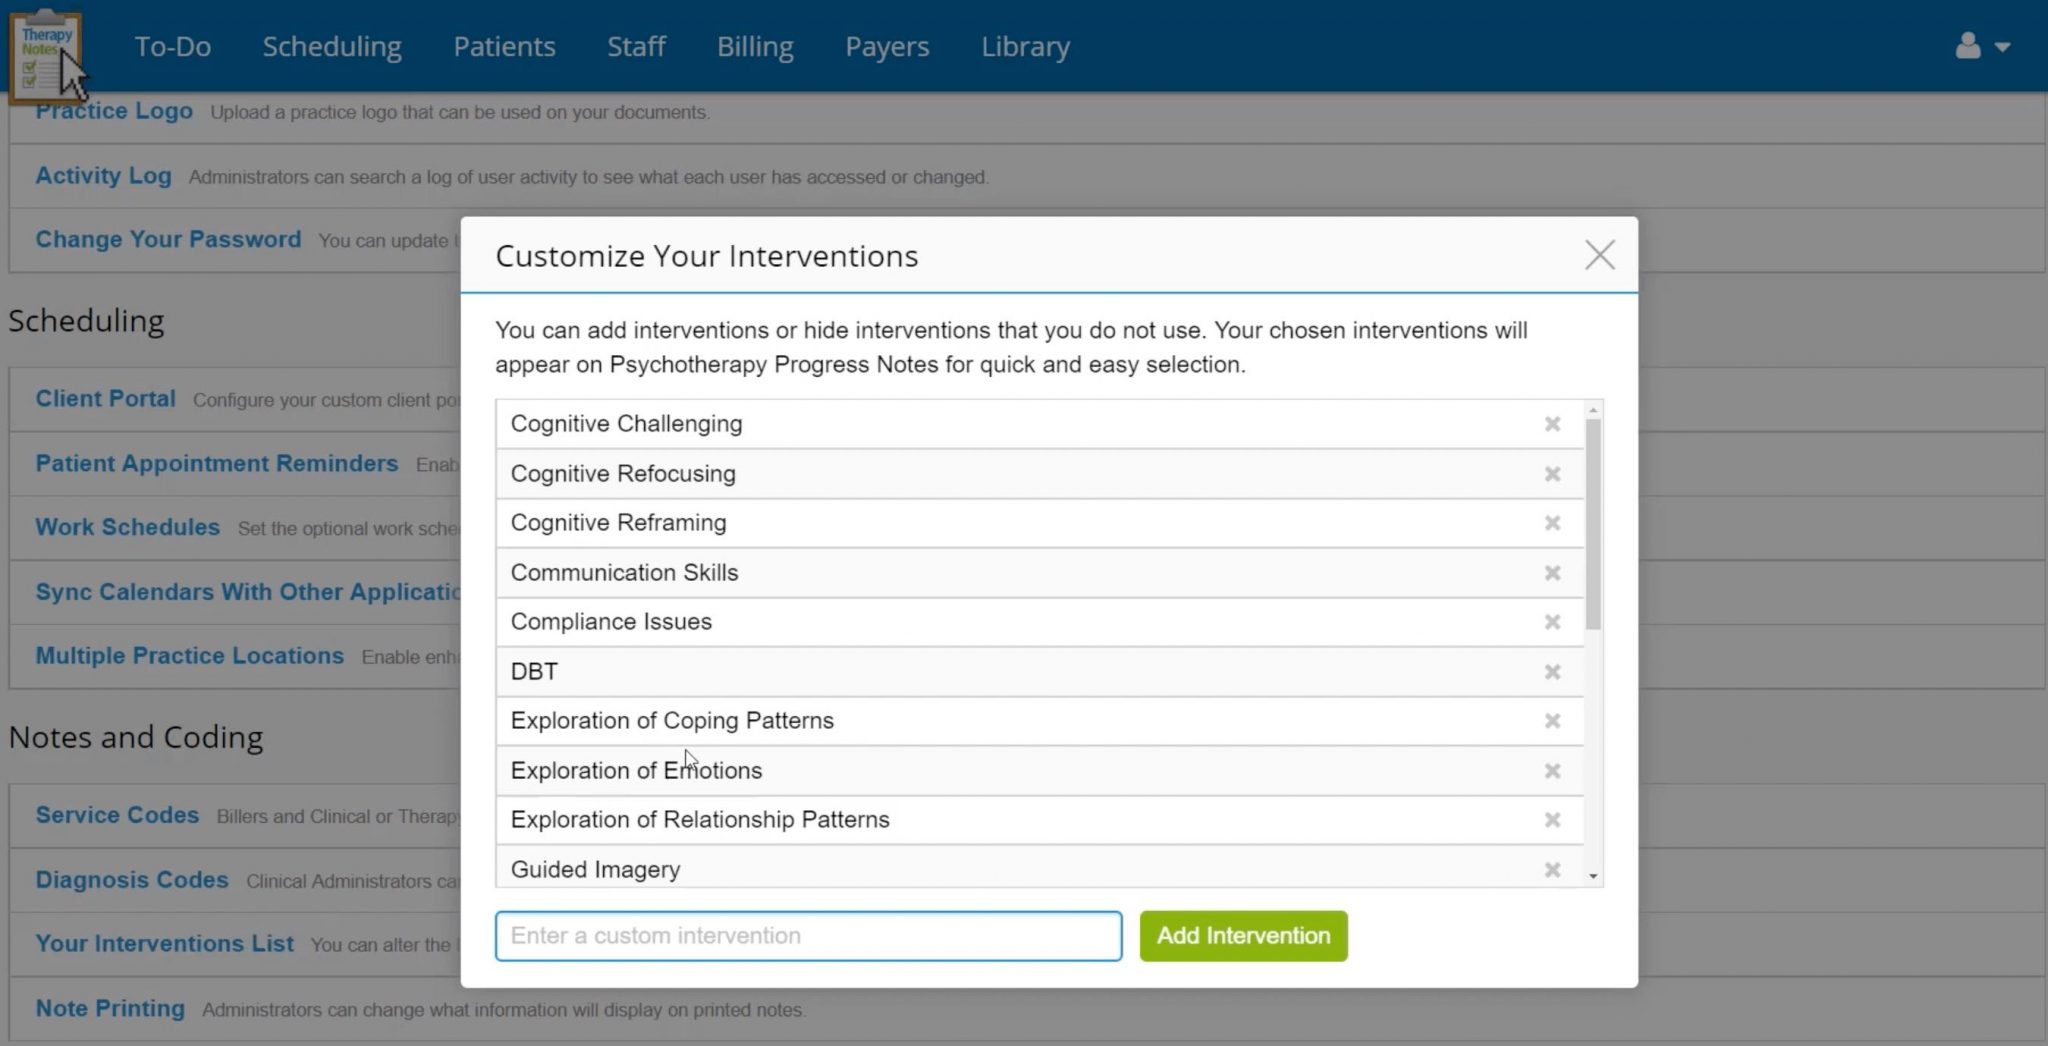The height and width of the screenshot is (1046, 2048).
Task: Click the interventions list scrollbar thumb
Action: [1593, 525]
